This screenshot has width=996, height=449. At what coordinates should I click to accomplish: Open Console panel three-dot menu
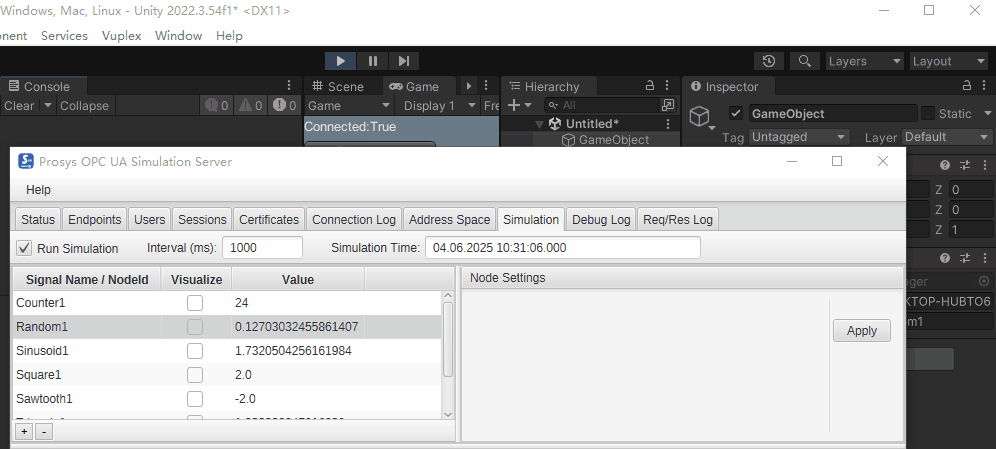[x=289, y=86]
